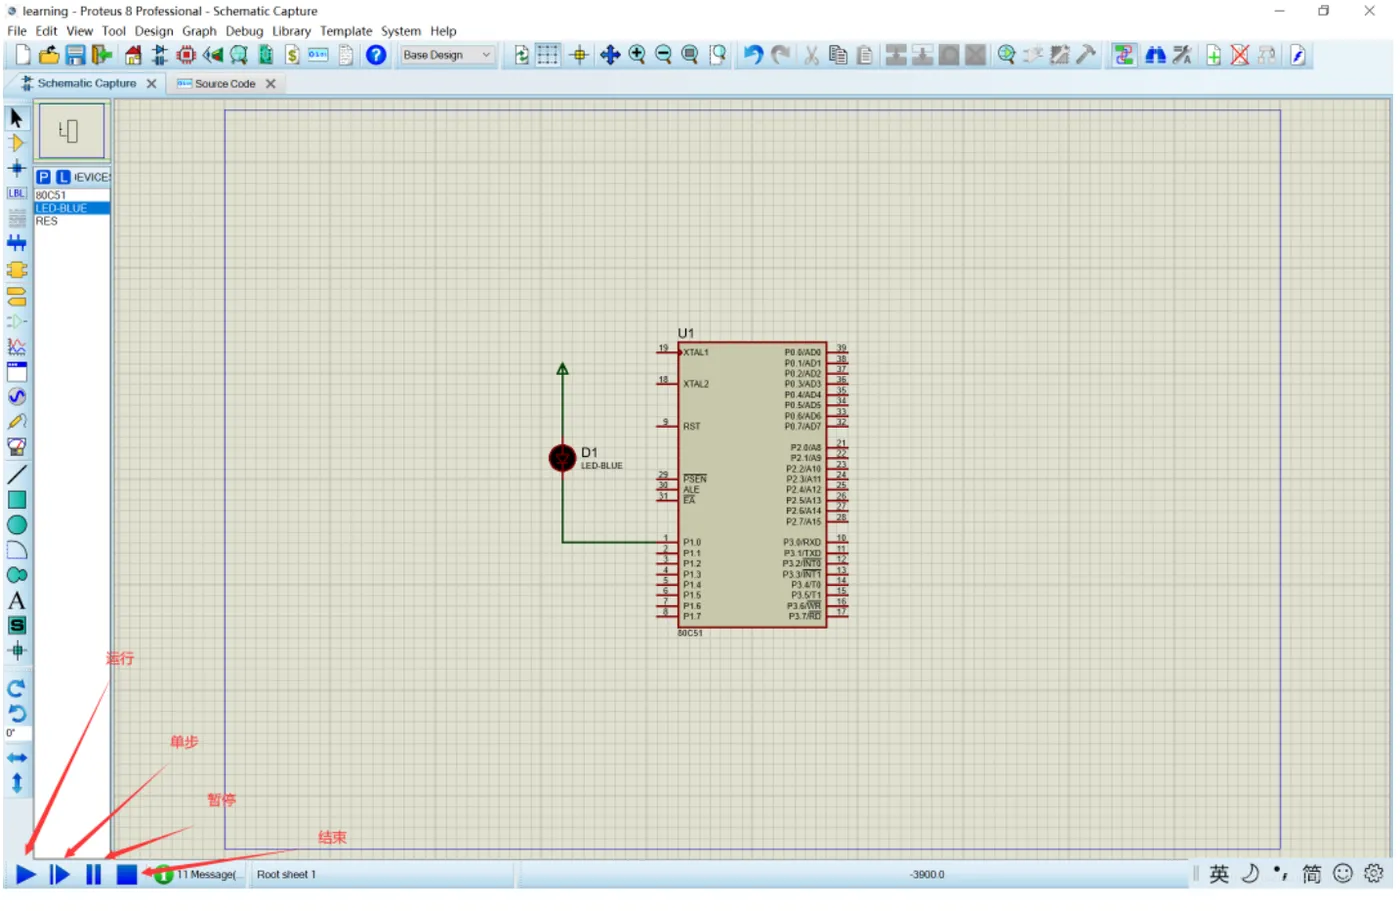1400x911 pixels.
Task: Click the Play simulation button
Action: pyautogui.click(x=26, y=875)
